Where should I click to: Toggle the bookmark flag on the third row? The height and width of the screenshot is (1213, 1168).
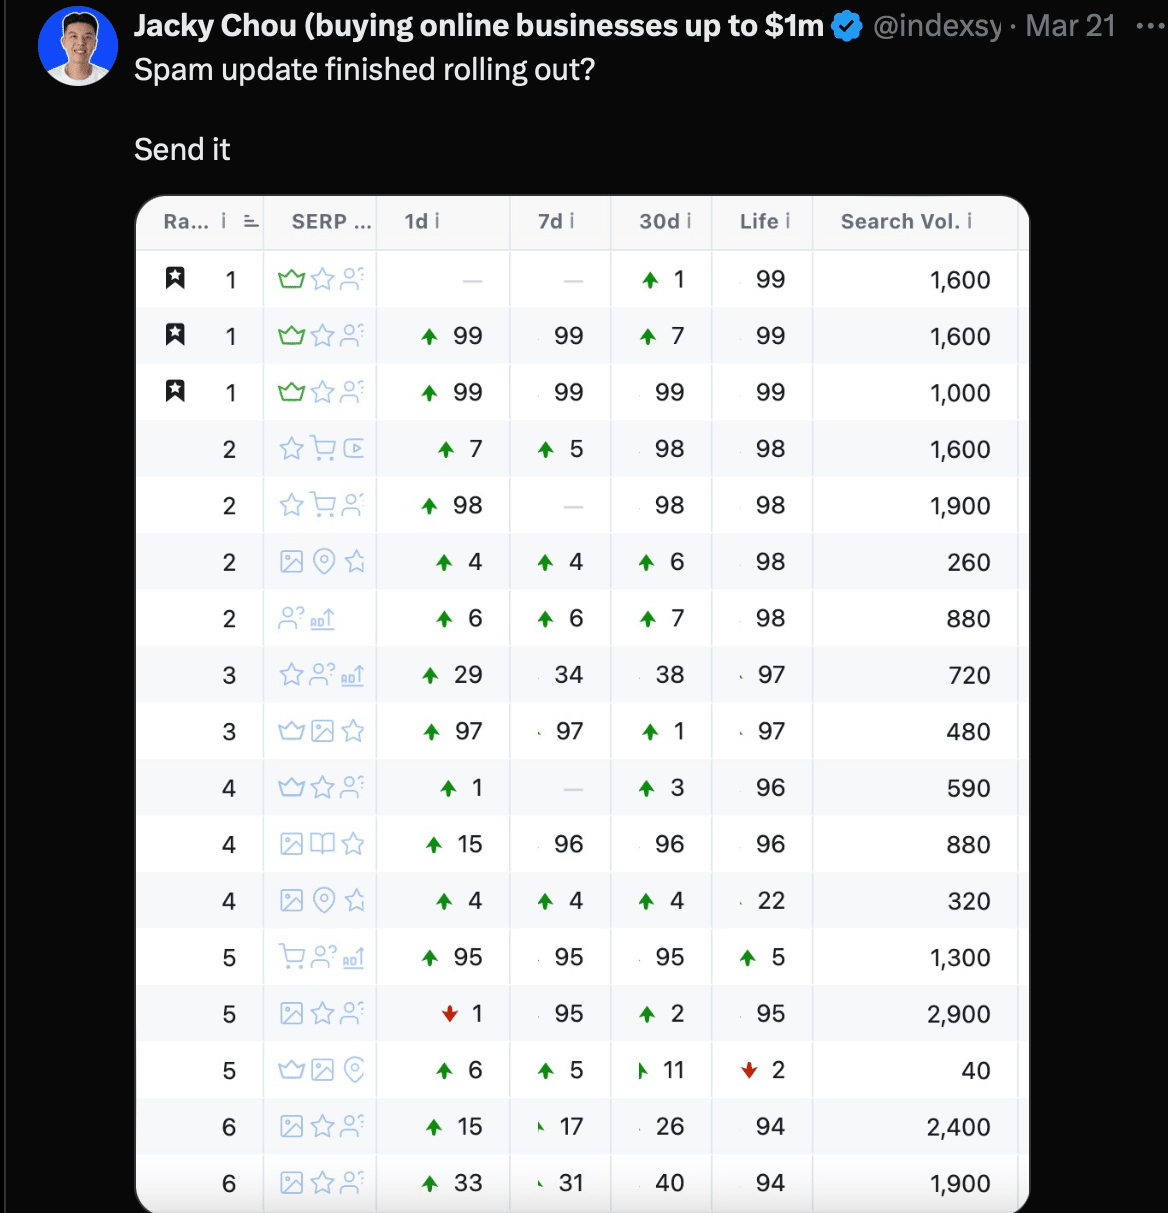tap(175, 391)
